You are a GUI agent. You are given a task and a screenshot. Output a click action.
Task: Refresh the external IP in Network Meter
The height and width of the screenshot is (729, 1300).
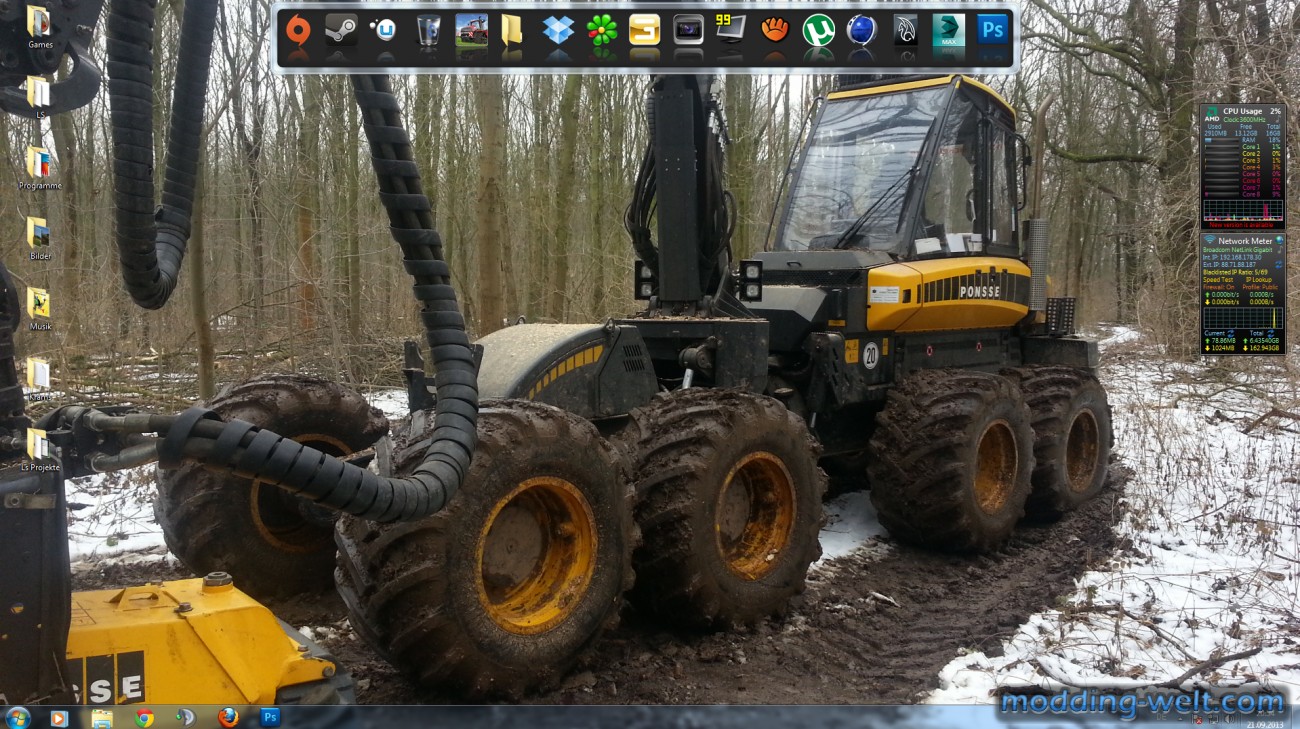(x=1279, y=264)
